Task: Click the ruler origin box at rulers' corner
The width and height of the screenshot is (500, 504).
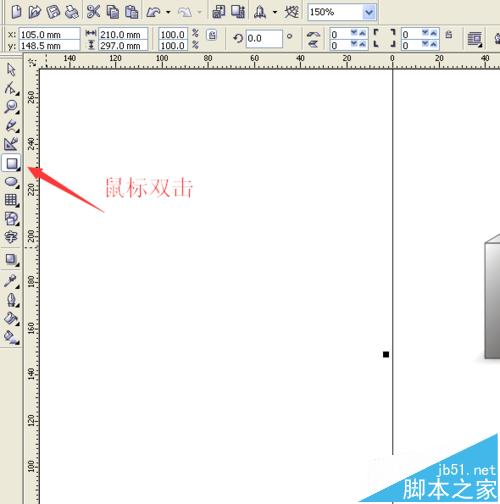Action: 32,62
